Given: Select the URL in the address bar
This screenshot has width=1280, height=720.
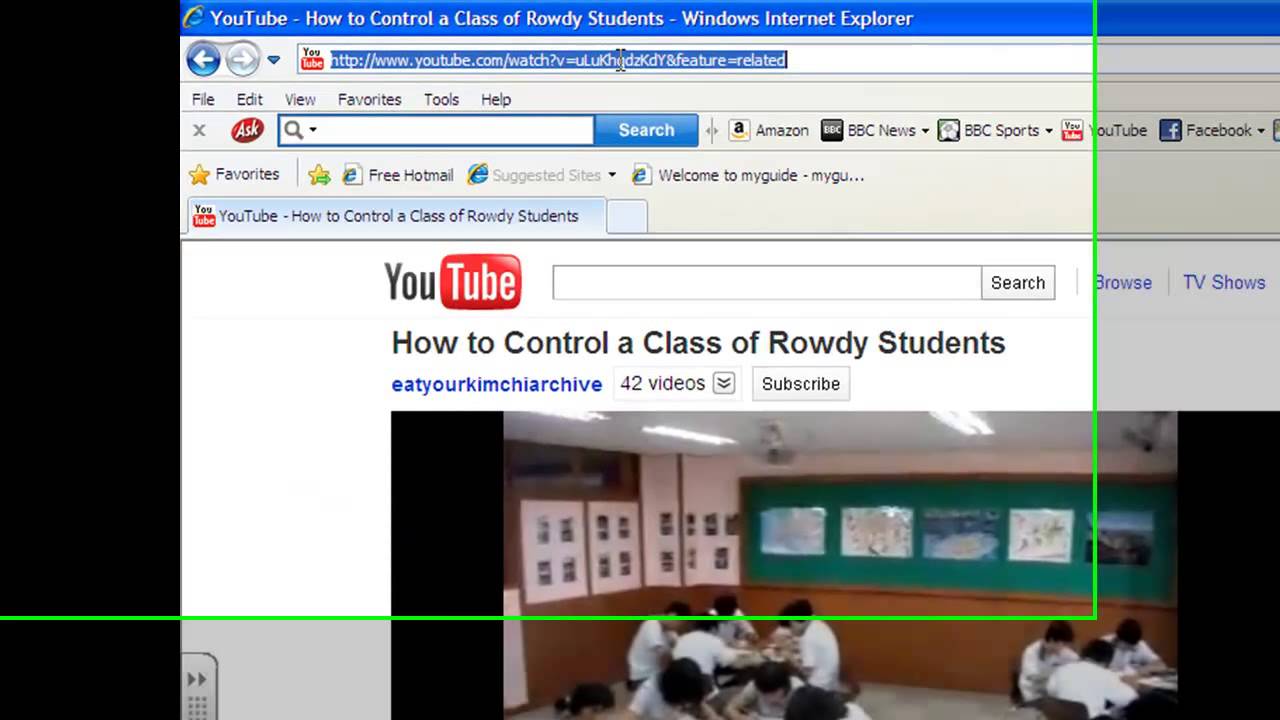Looking at the screenshot, I should pos(558,60).
